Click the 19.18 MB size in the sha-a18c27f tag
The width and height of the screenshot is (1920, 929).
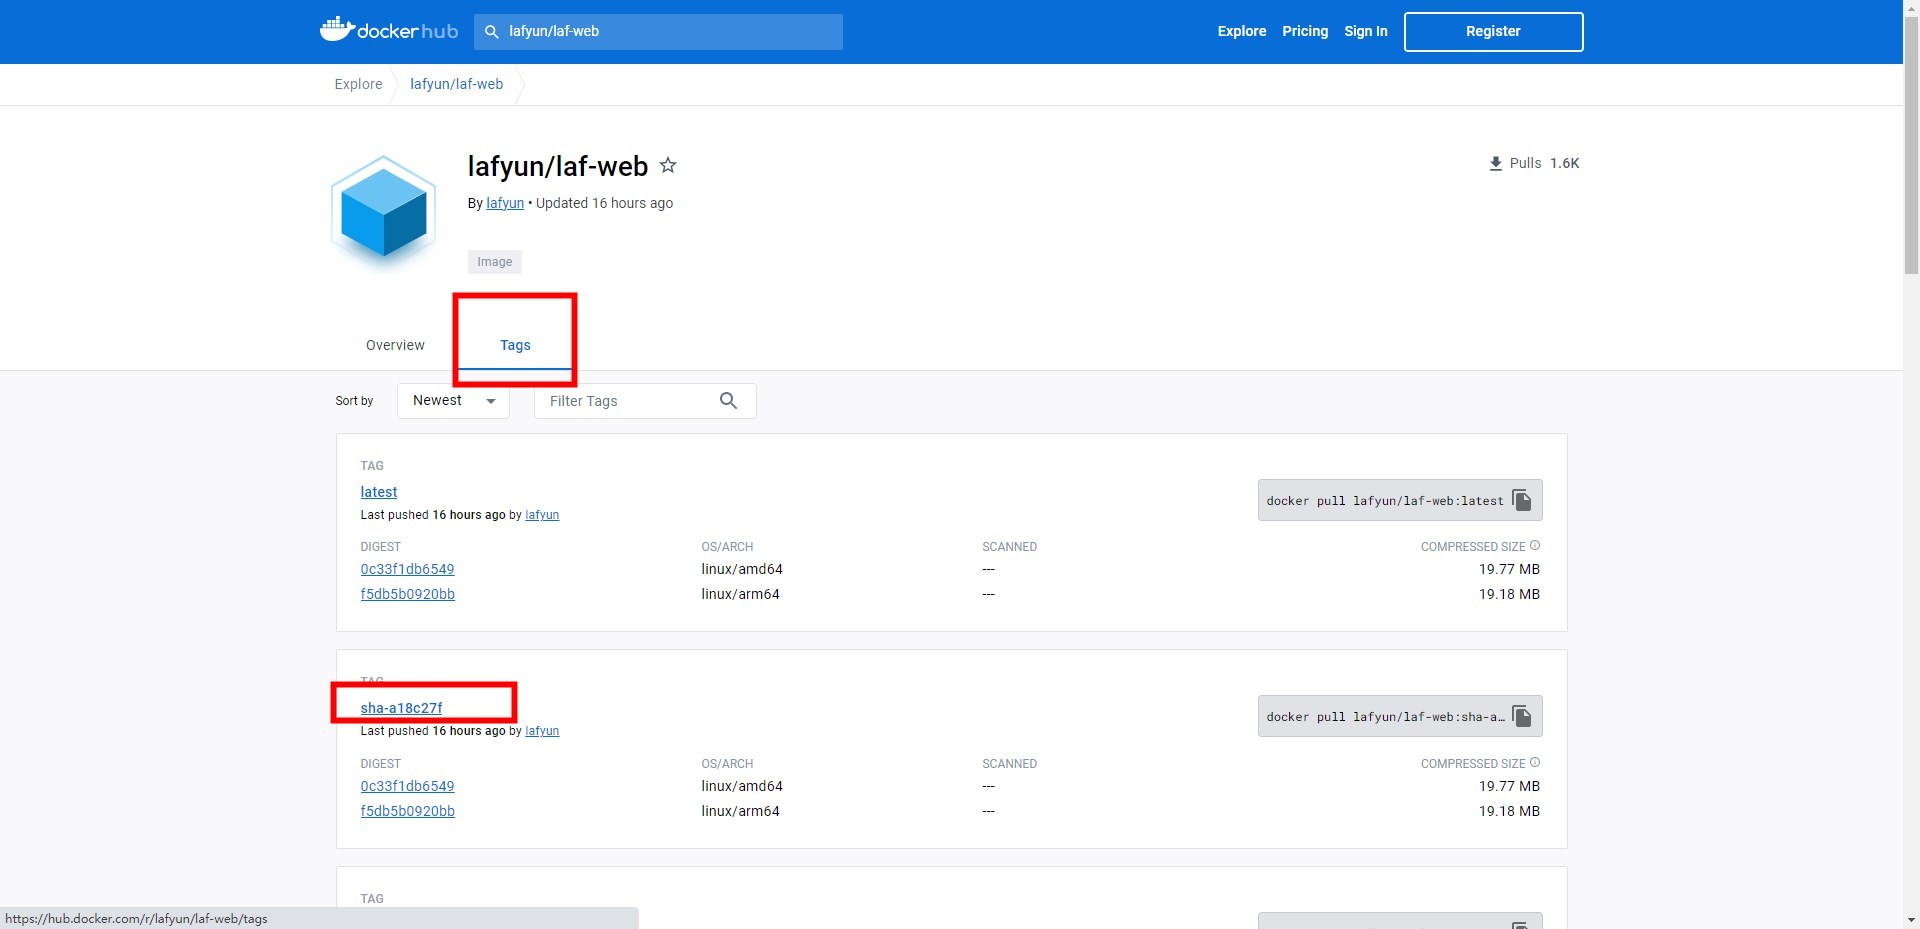[1509, 811]
